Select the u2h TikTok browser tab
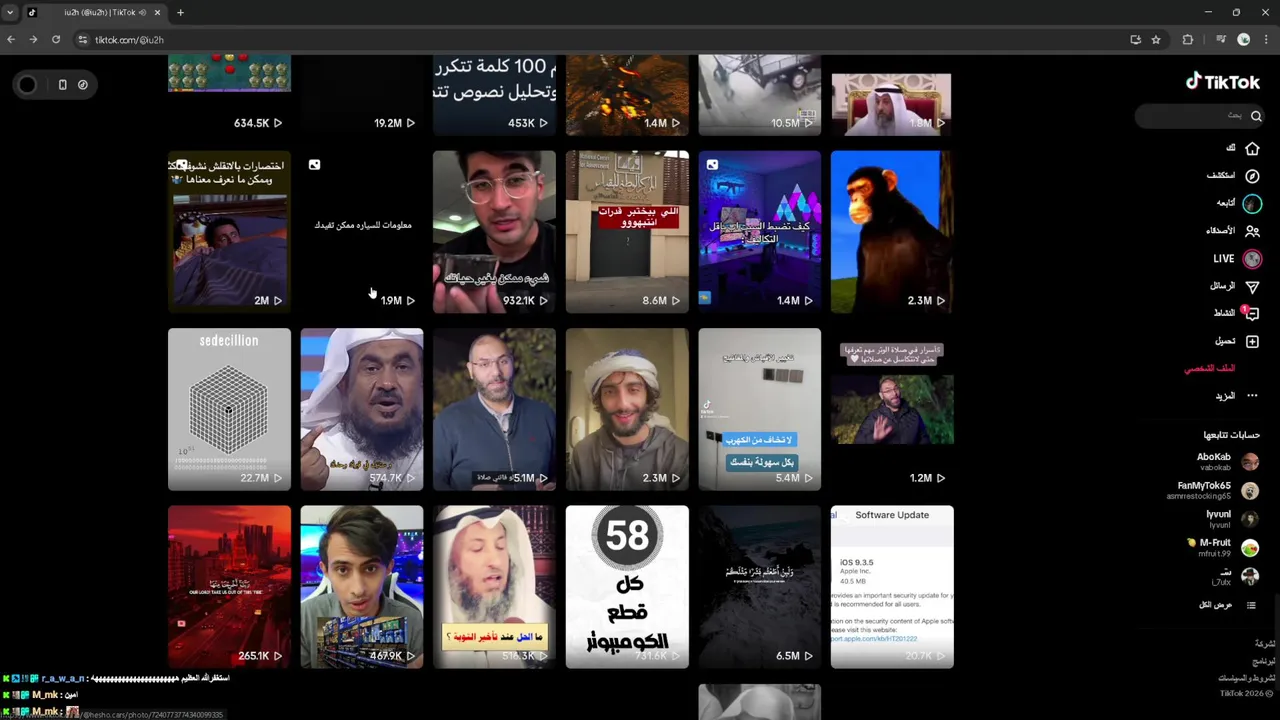Viewport: 1280px width, 720px height. tap(93, 13)
